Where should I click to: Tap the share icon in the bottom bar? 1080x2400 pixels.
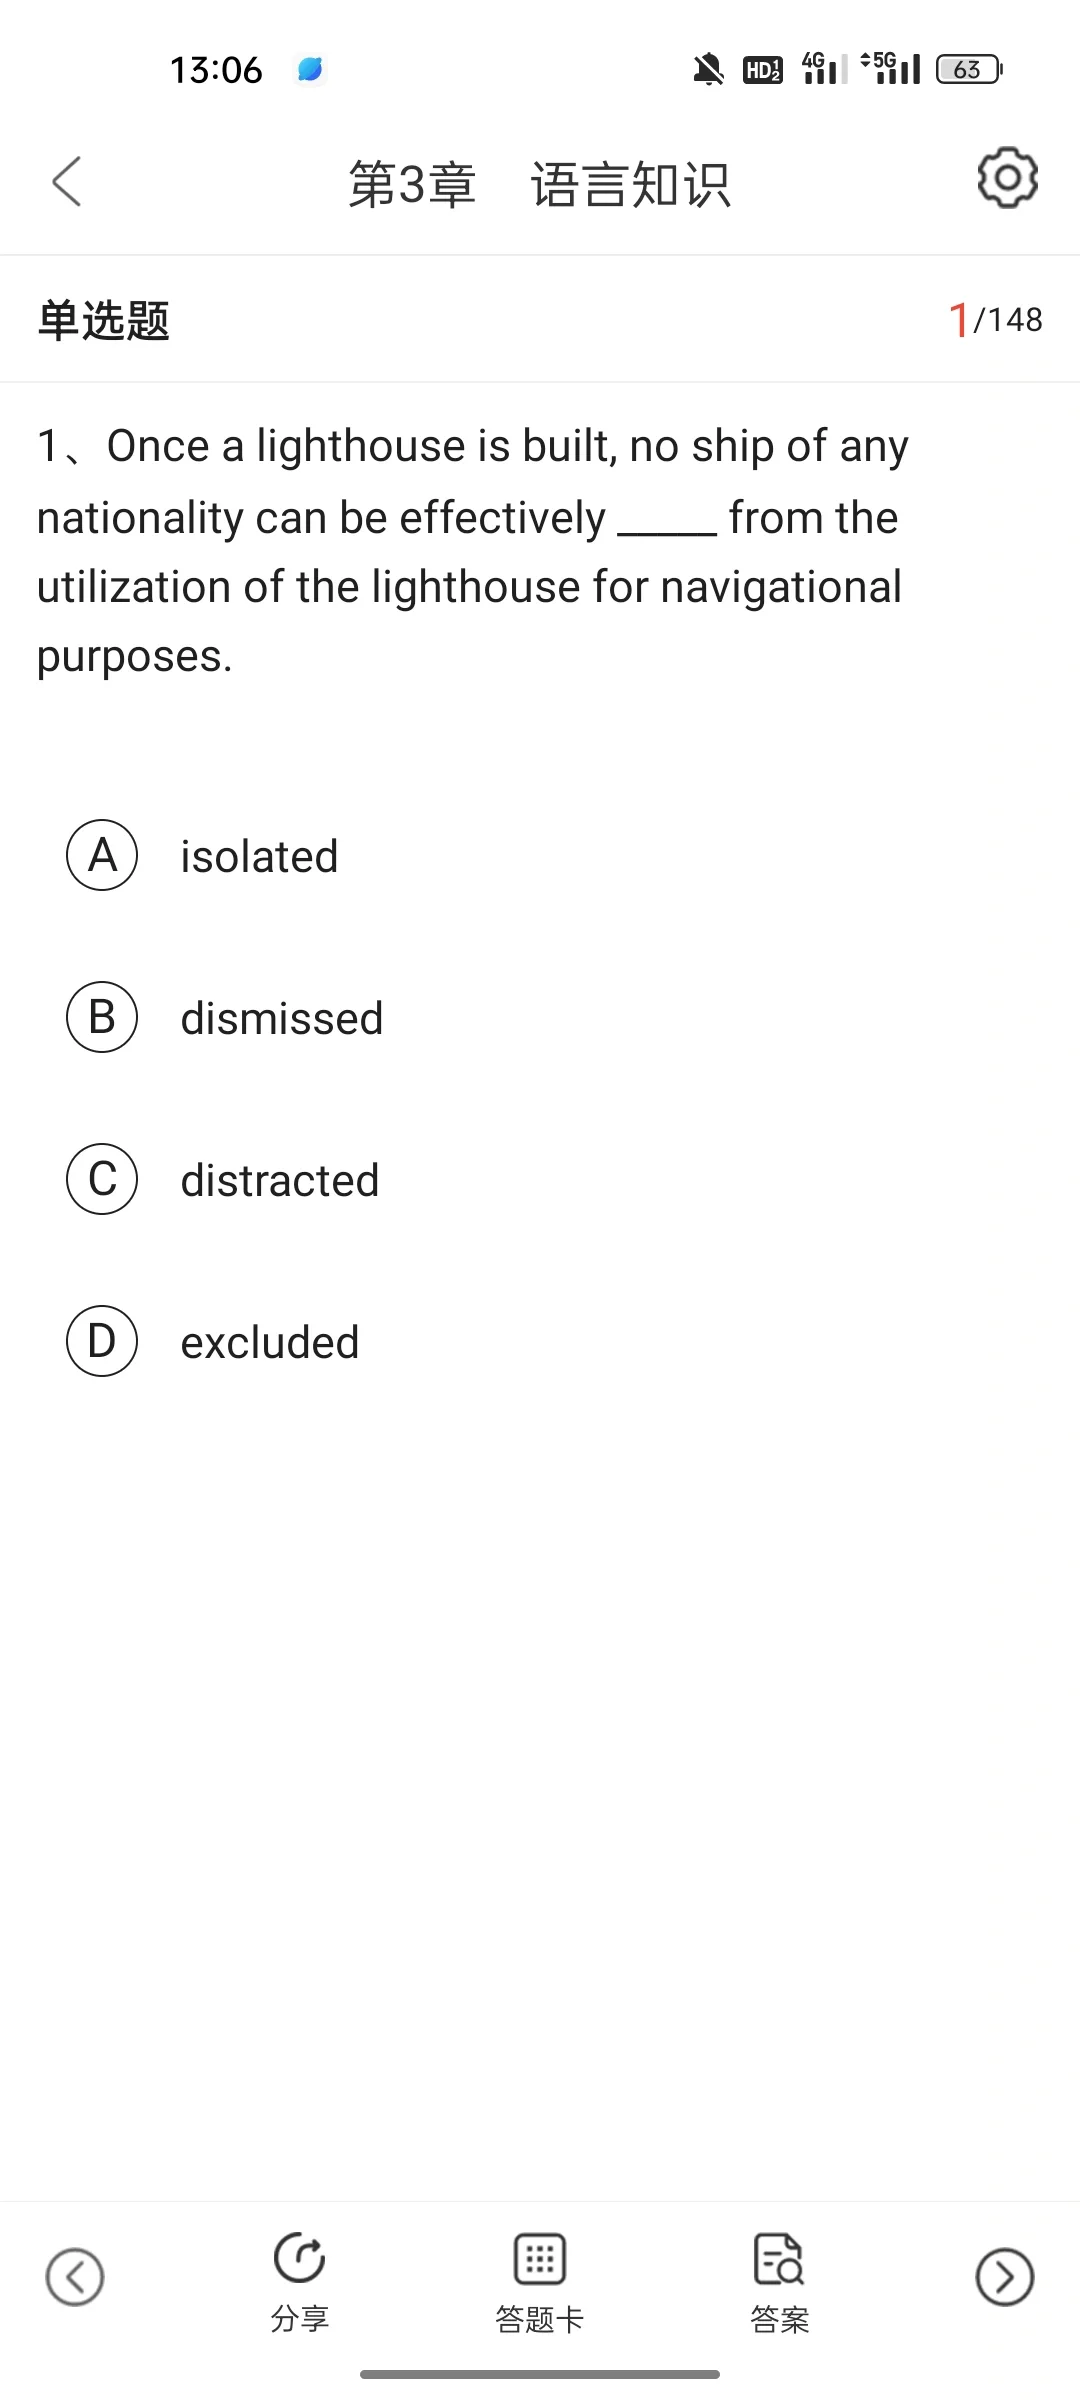coord(299,2257)
